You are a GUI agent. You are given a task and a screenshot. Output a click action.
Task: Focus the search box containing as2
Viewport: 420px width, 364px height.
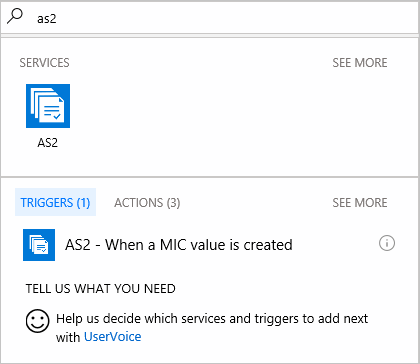[210, 18]
